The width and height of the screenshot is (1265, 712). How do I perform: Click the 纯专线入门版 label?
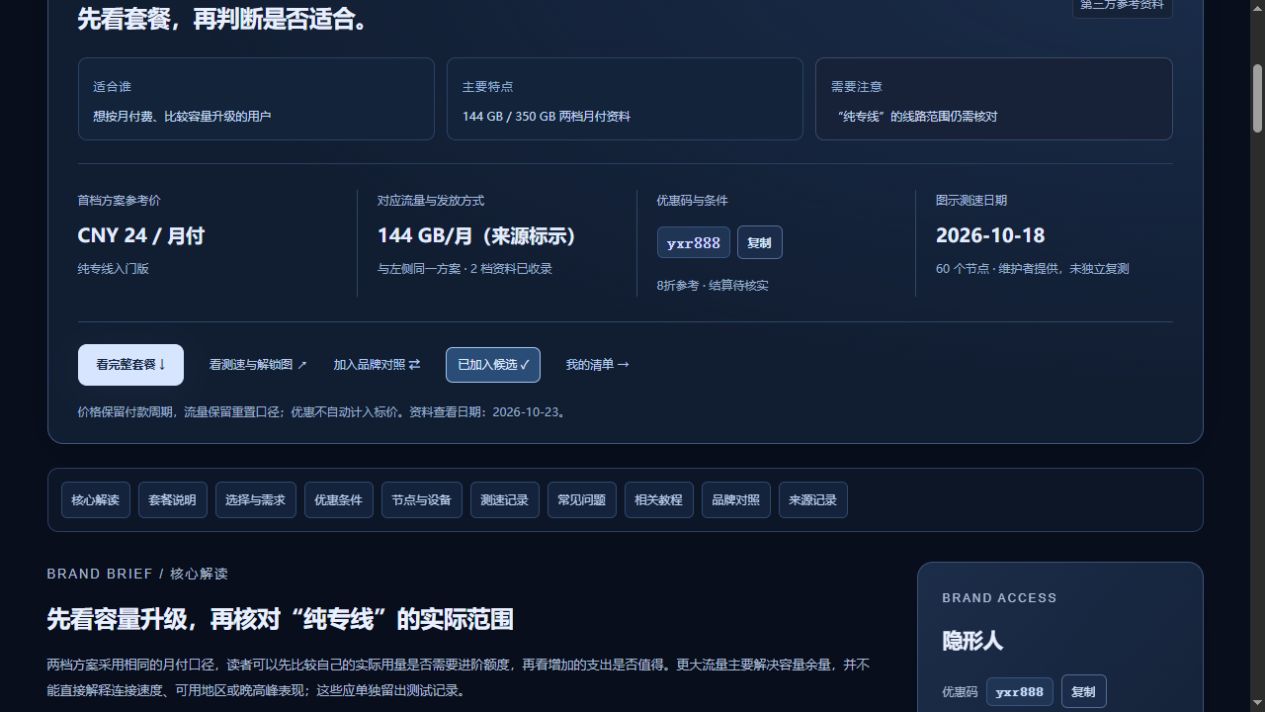tap(113, 269)
